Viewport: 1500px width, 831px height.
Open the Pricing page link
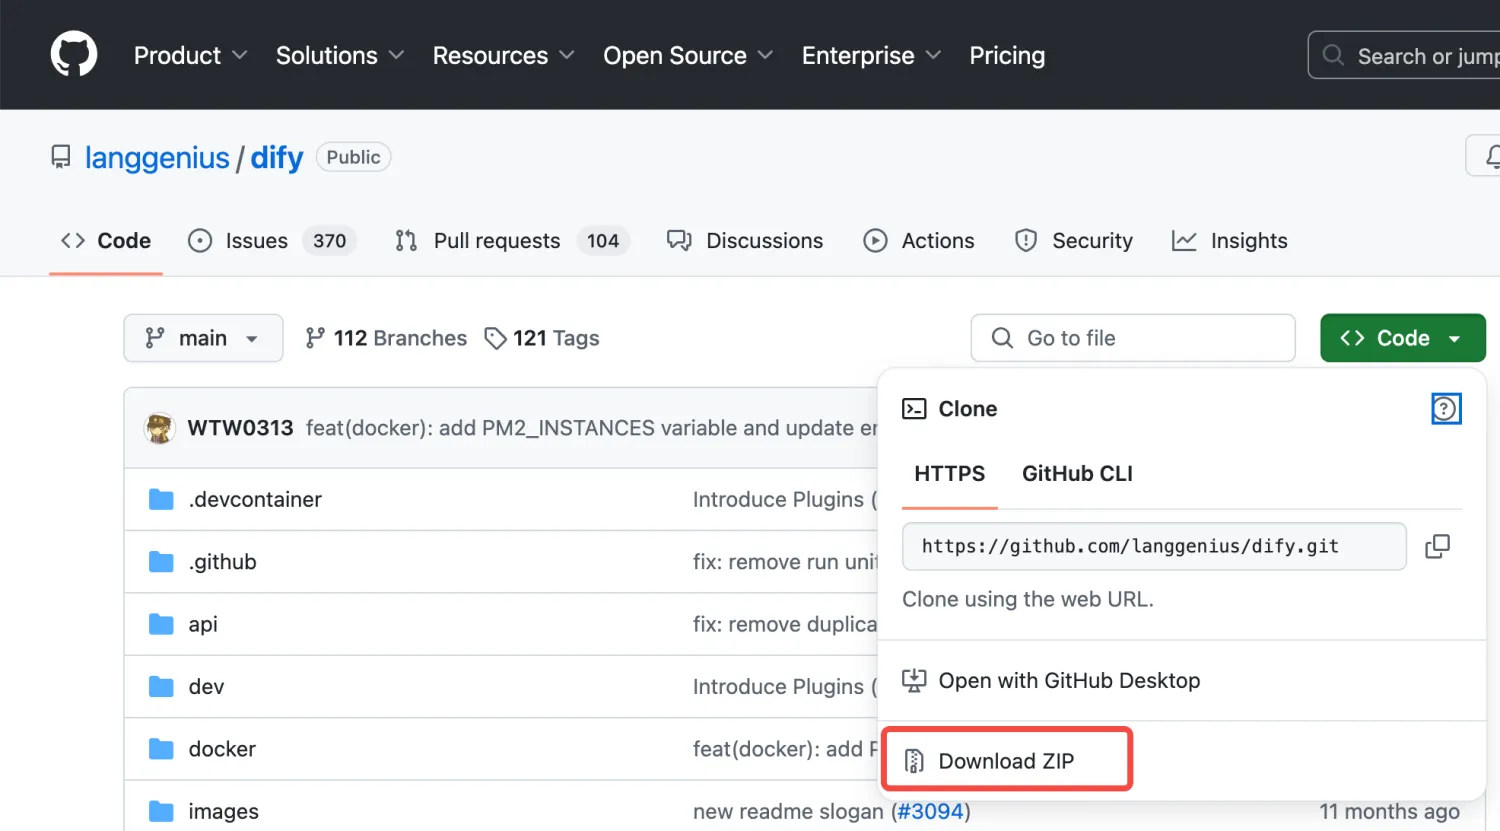(x=1006, y=56)
